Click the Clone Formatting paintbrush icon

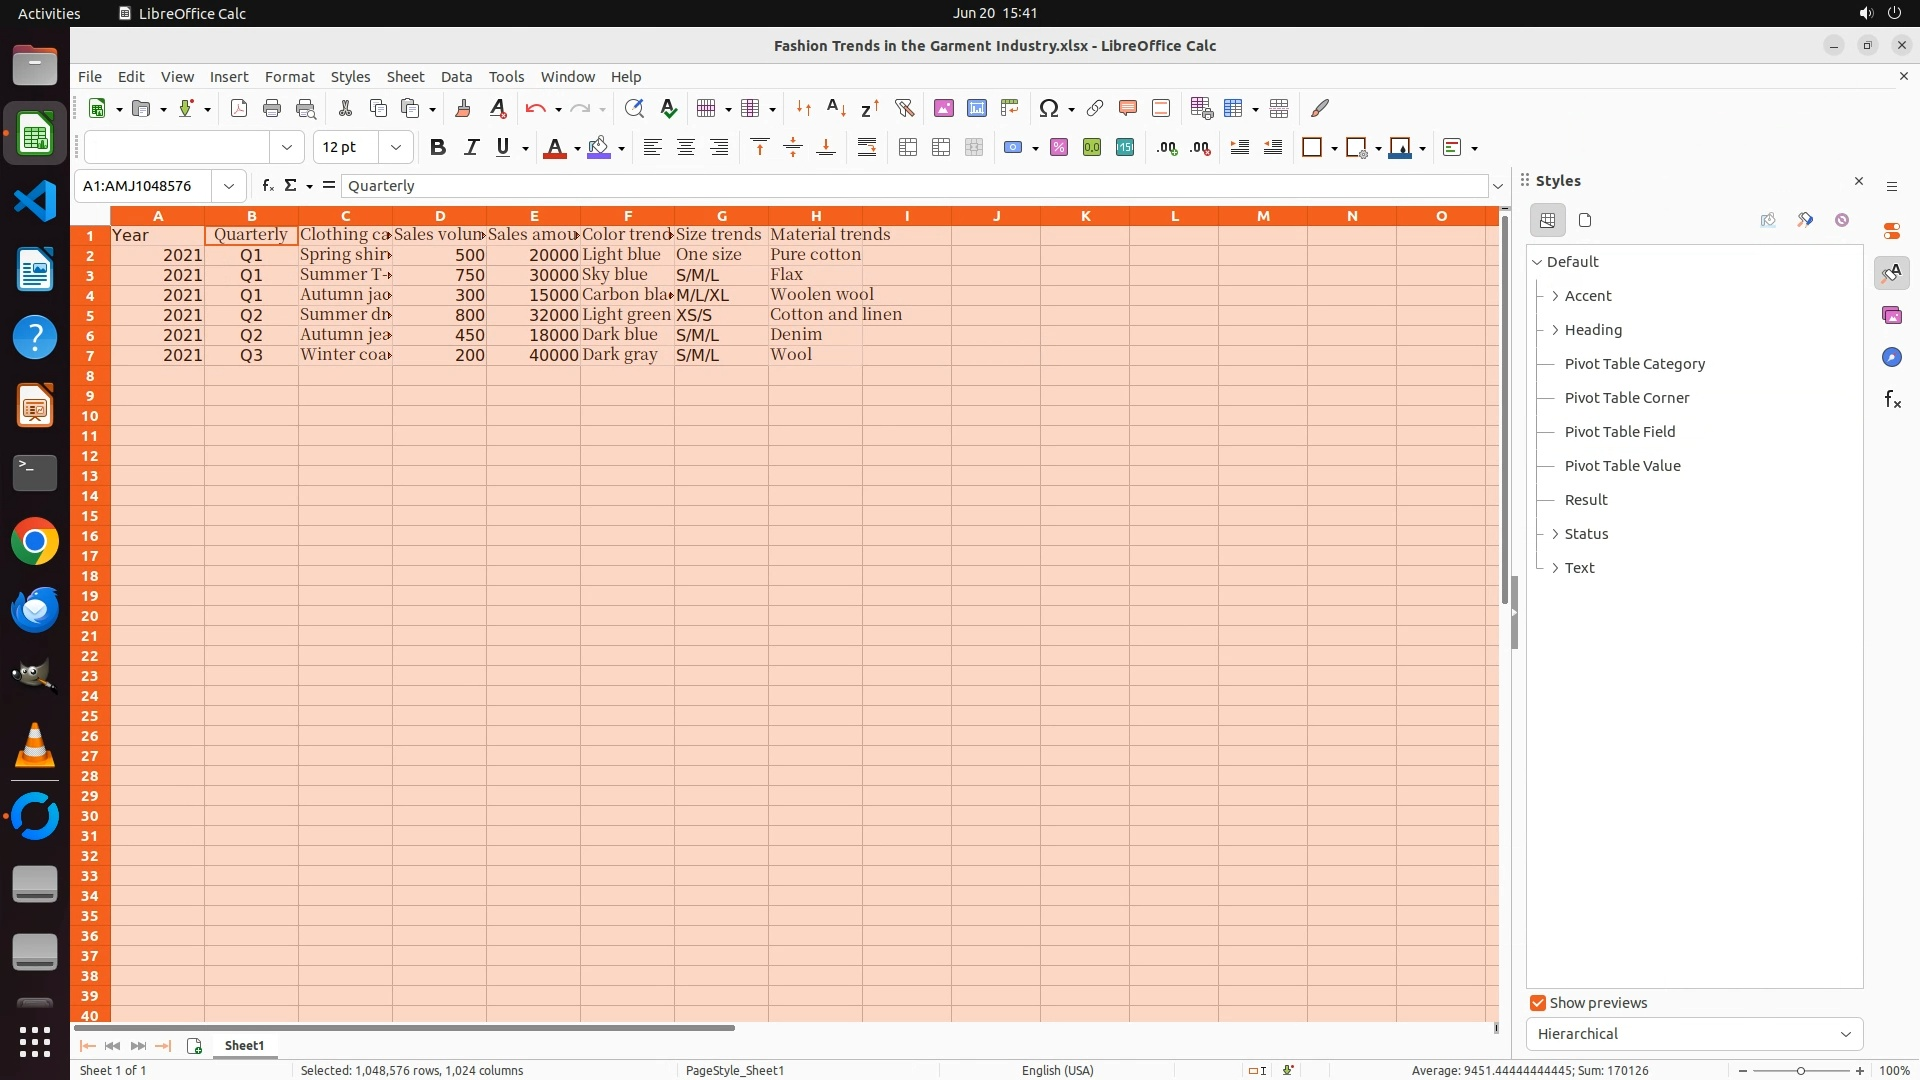point(463,108)
